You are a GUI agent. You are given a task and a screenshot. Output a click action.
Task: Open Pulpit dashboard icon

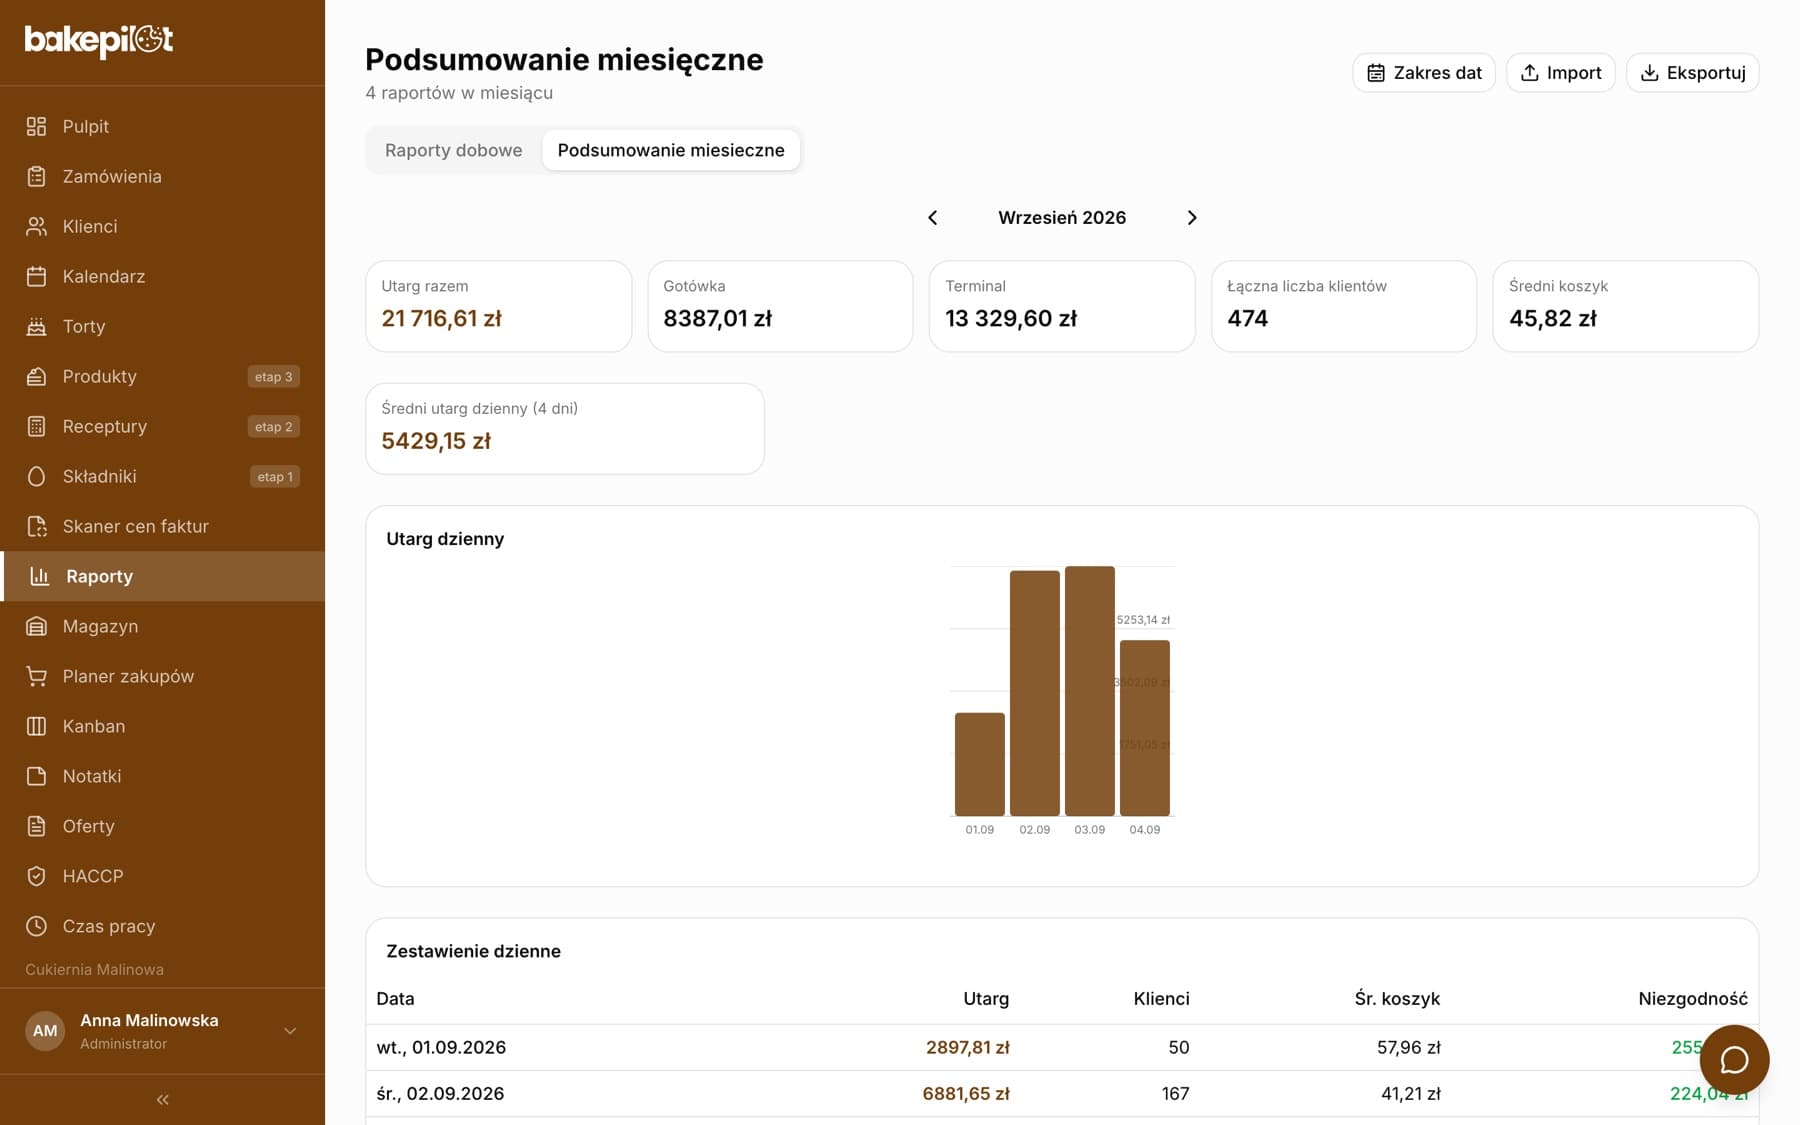tap(37, 126)
